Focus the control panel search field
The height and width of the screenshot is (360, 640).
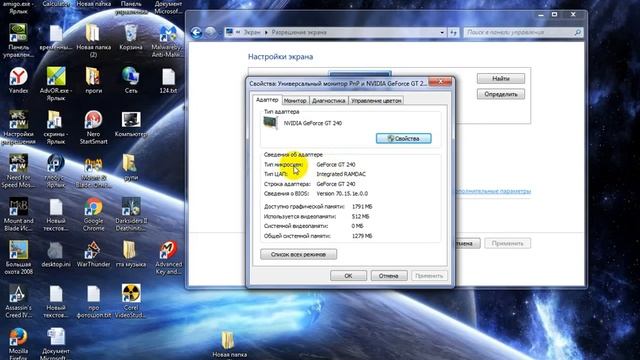pos(523,32)
